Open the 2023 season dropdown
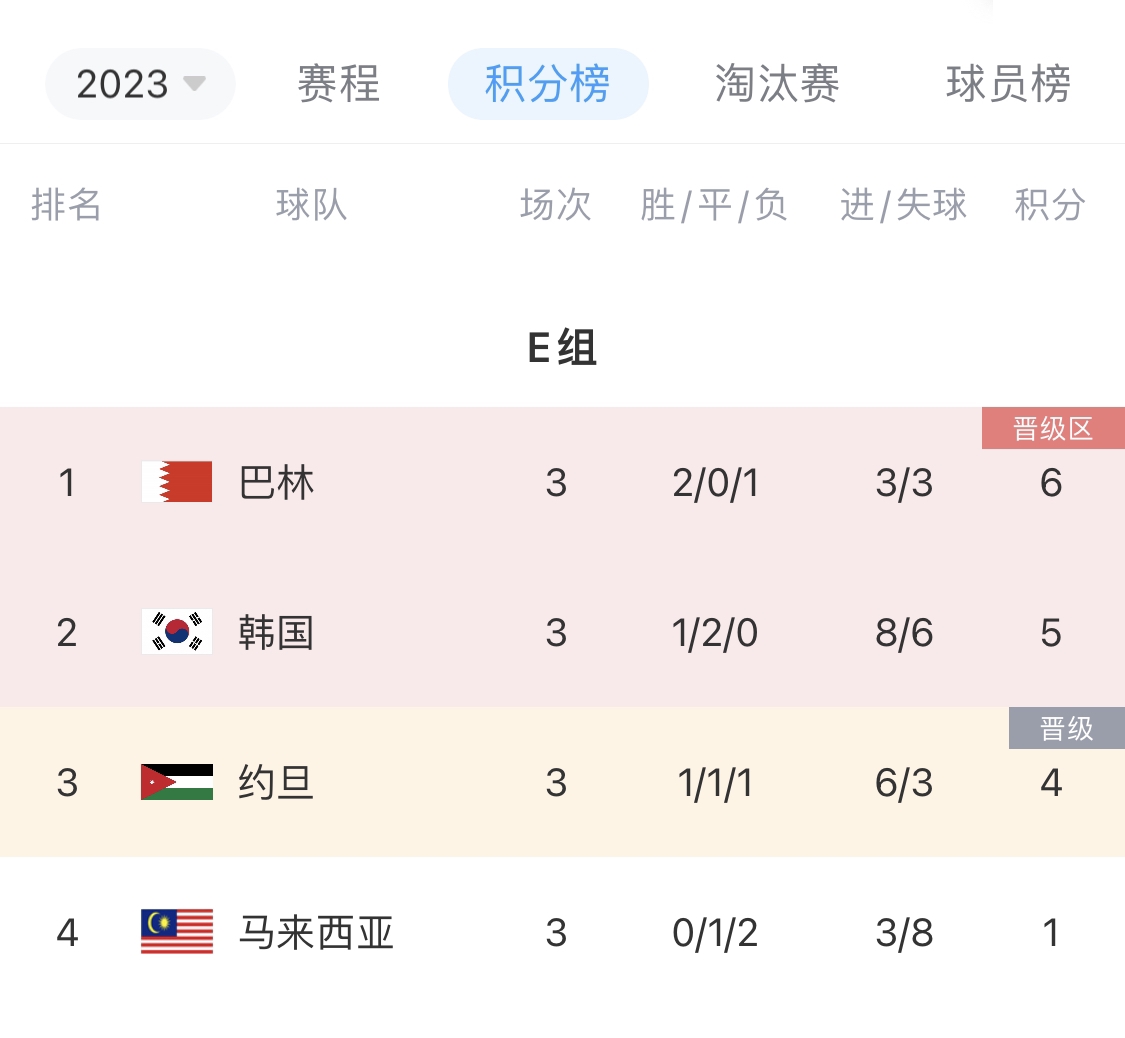 pos(140,84)
